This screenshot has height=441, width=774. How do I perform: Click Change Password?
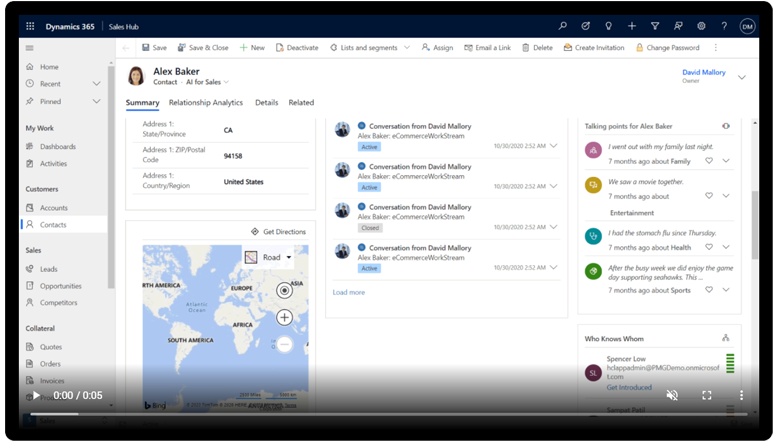[667, 48]
